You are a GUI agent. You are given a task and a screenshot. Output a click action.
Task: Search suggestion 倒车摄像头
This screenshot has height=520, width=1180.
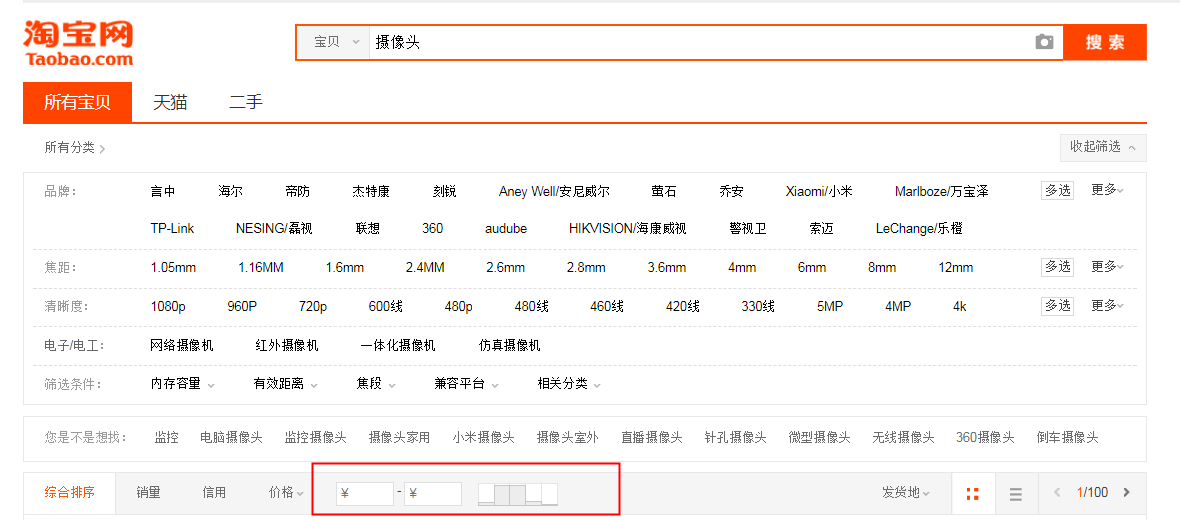[x=1067, y=437]
